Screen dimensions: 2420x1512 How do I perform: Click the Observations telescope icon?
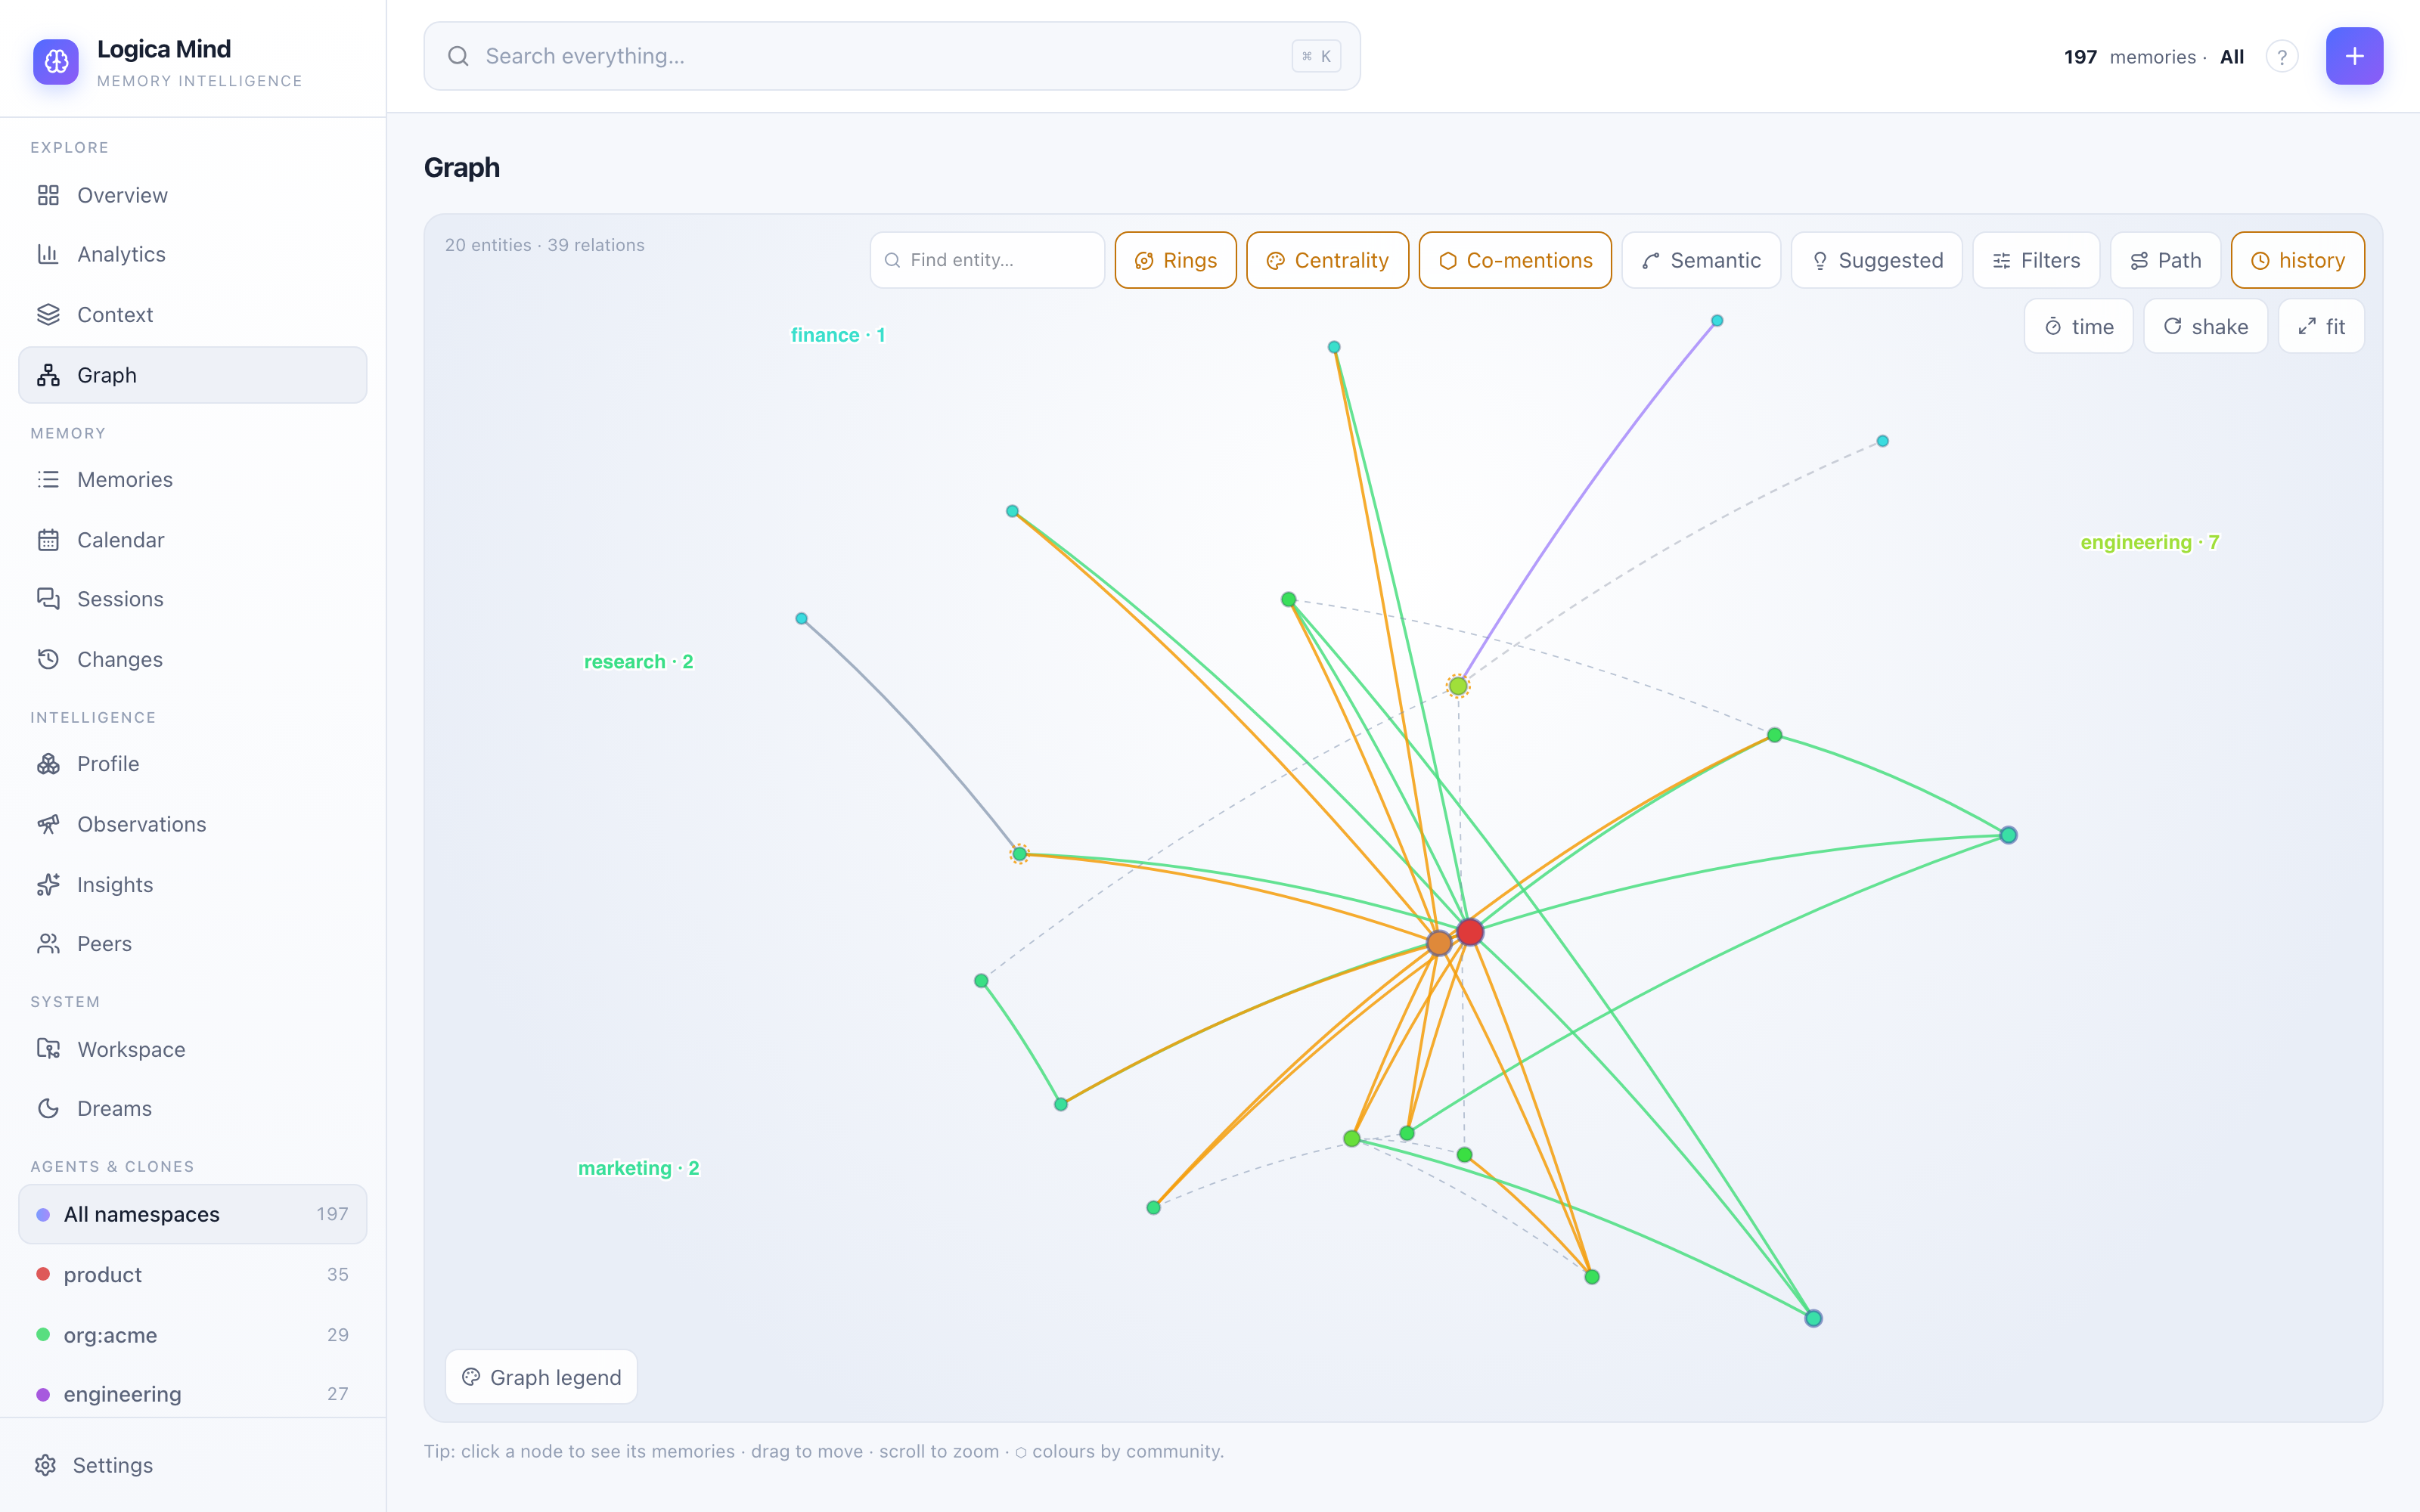click(48, 824)
